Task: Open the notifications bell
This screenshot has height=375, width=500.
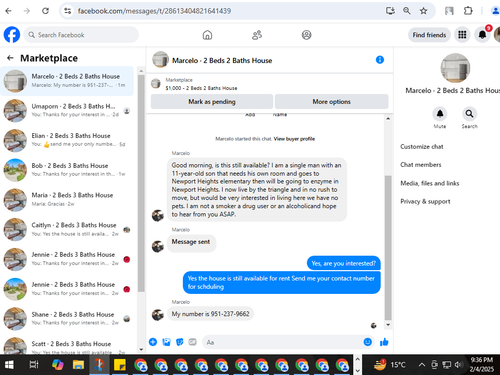Action: 482,35
